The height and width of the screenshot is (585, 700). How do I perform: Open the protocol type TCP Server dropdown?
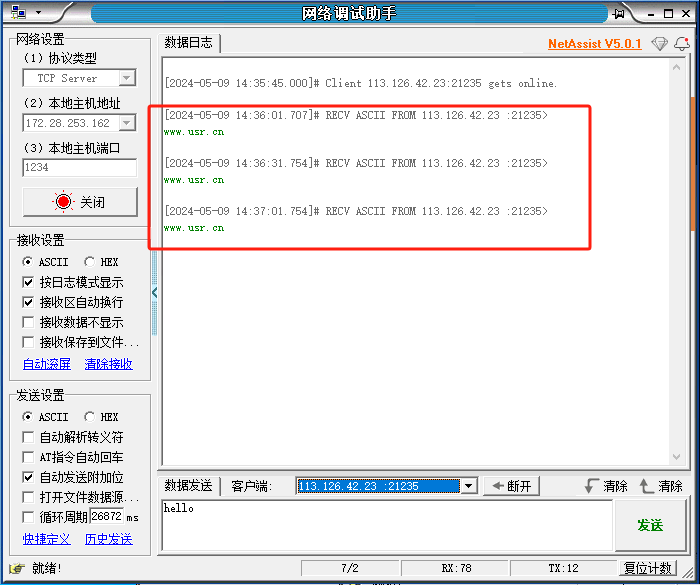click(127, 78)
